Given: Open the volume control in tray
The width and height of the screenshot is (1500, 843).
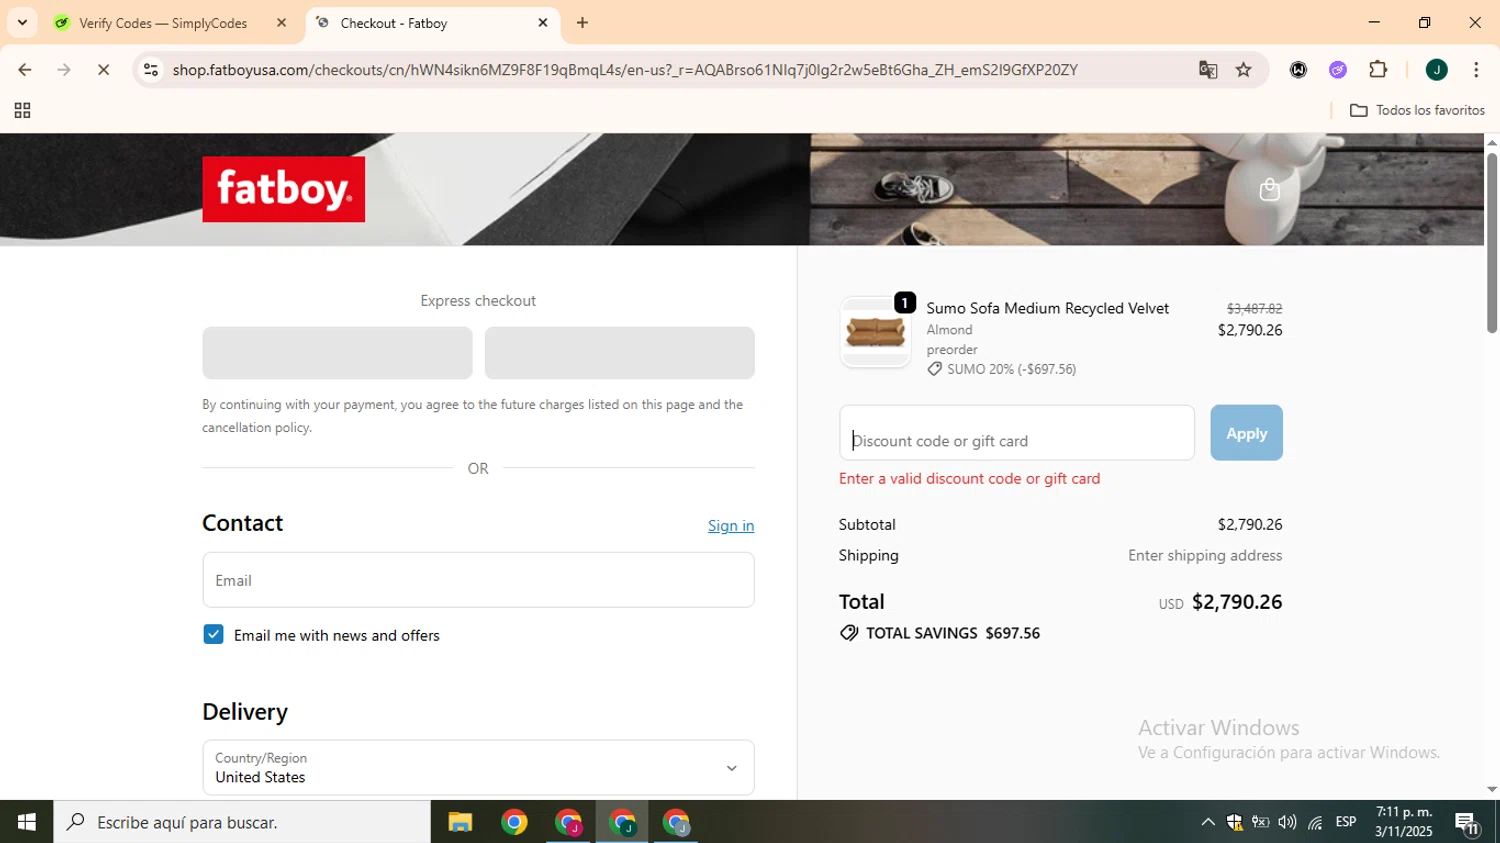Looking at the screenshot, I should tap(1287, 822).
